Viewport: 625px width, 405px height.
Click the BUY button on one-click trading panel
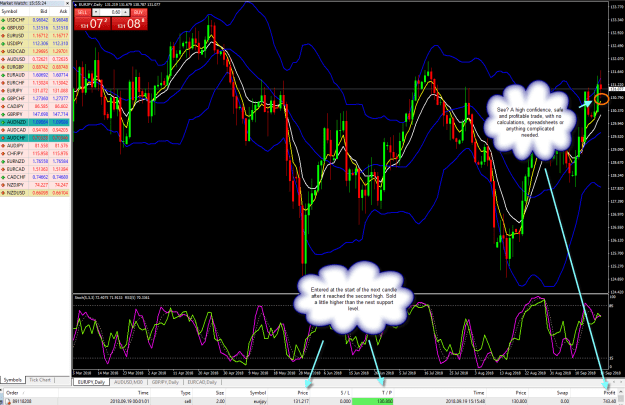pos(138,12)
